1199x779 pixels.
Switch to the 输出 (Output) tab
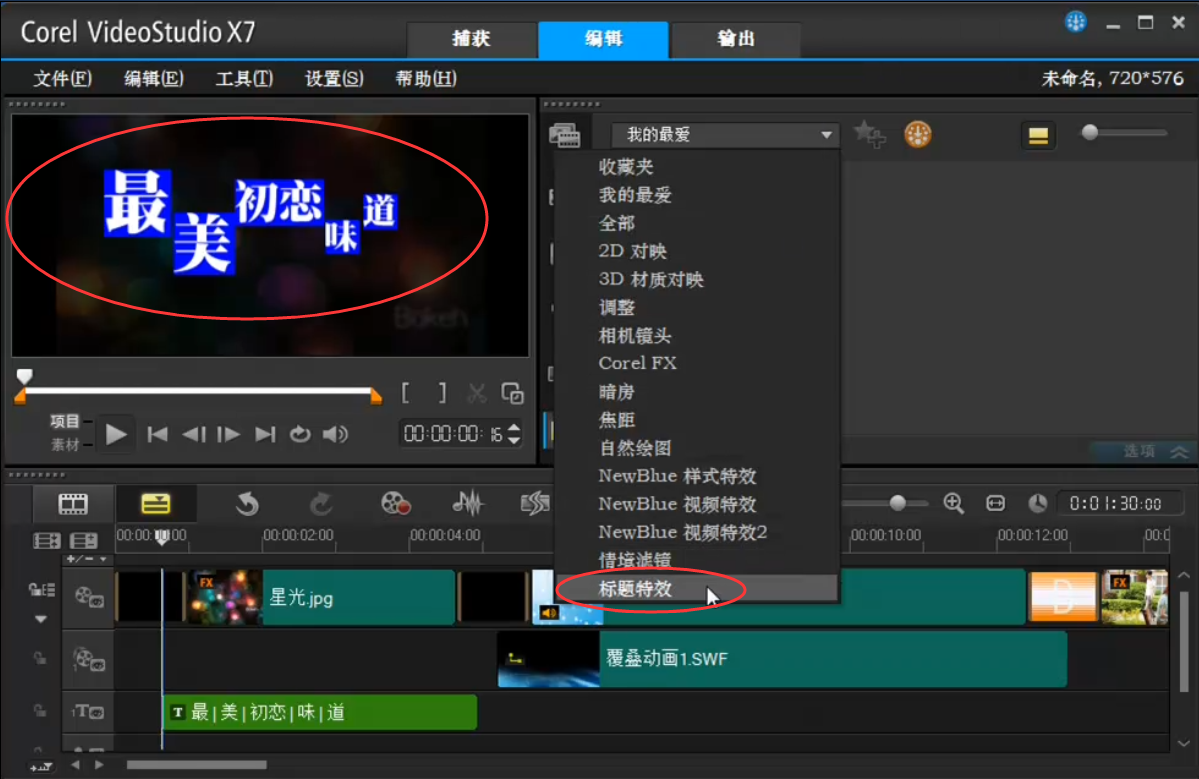click(x=736, y=39)
